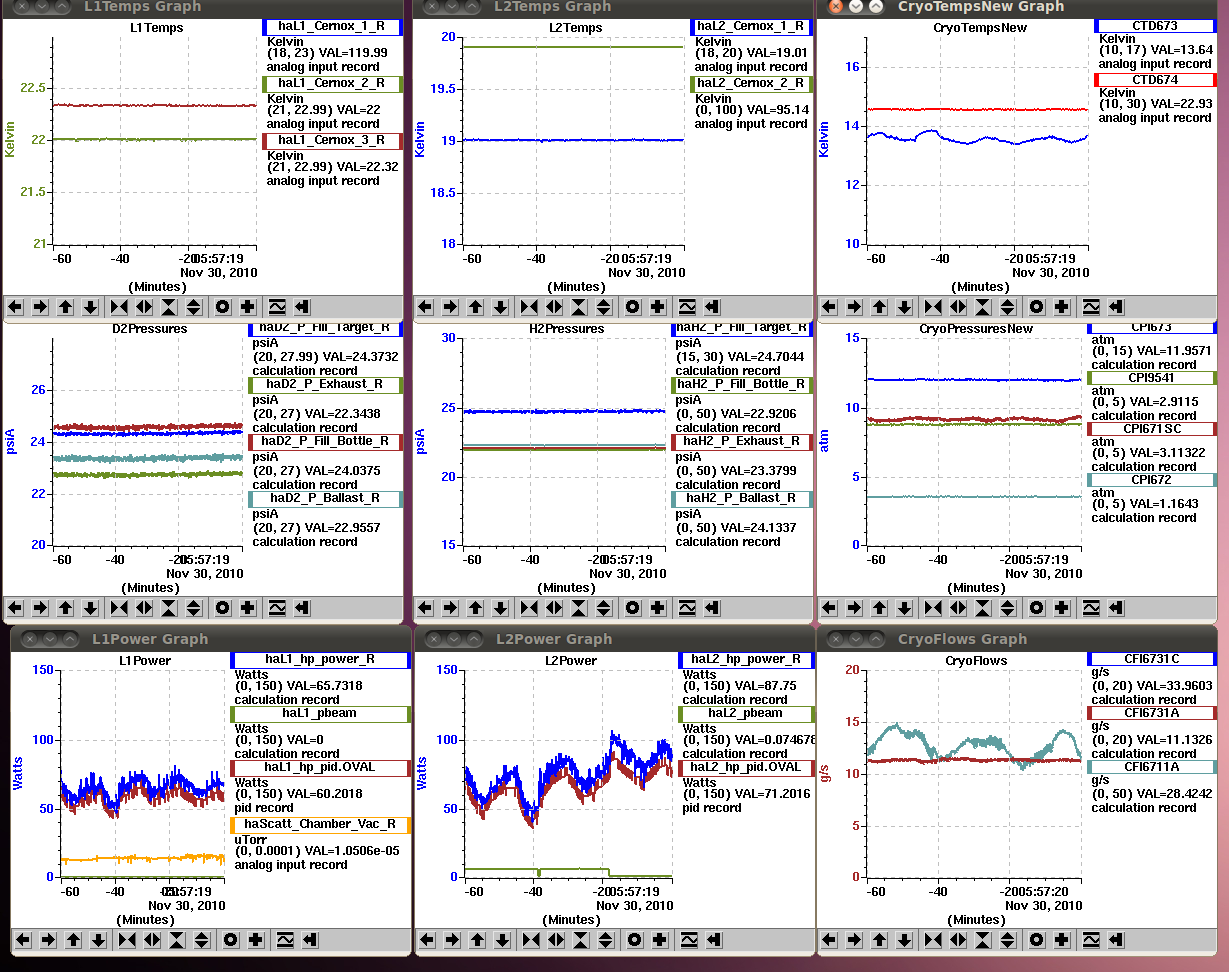1229x972 pixels.
Task: Select the haD2_P_Exhaust_R curve label
Action: [x=325, y=385]
